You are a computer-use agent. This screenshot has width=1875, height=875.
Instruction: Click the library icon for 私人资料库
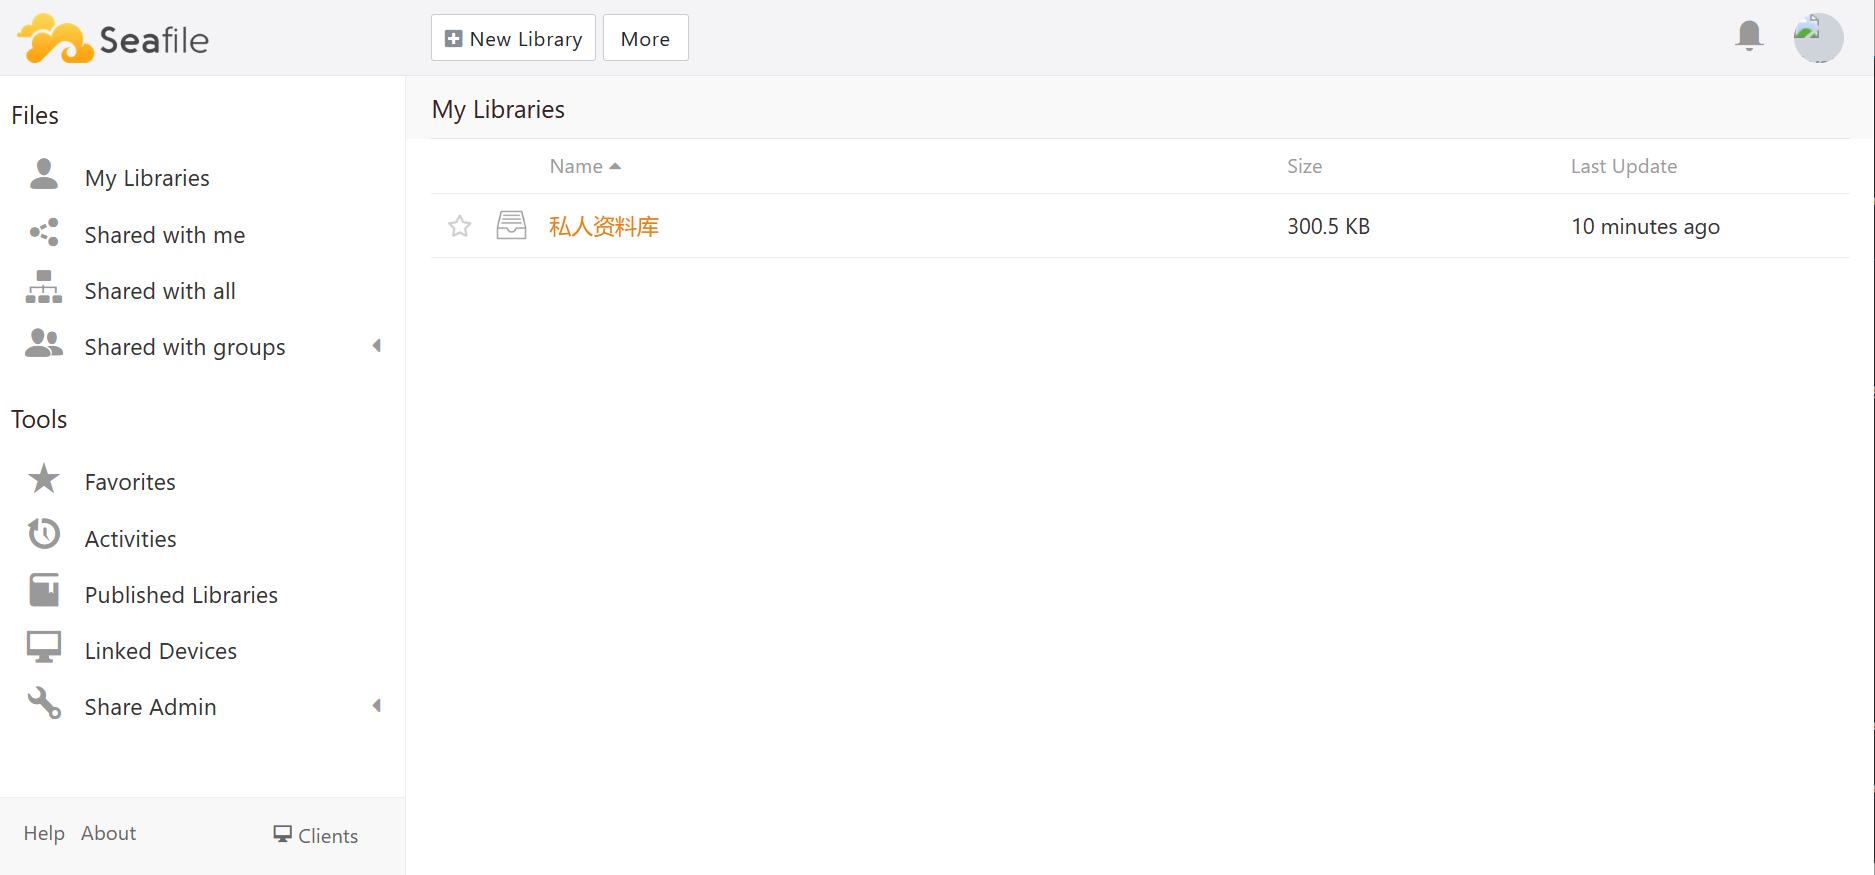(511, 225)
